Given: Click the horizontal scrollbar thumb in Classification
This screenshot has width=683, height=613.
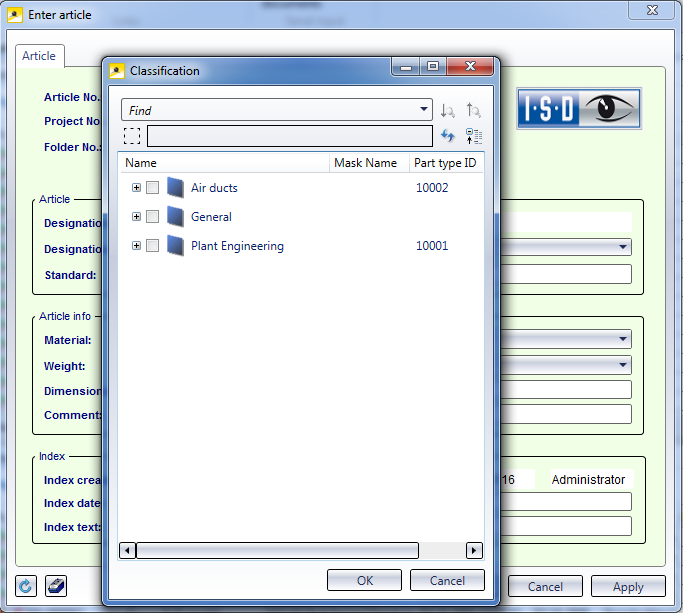Looking at the screenshot, I should [277, 551].
